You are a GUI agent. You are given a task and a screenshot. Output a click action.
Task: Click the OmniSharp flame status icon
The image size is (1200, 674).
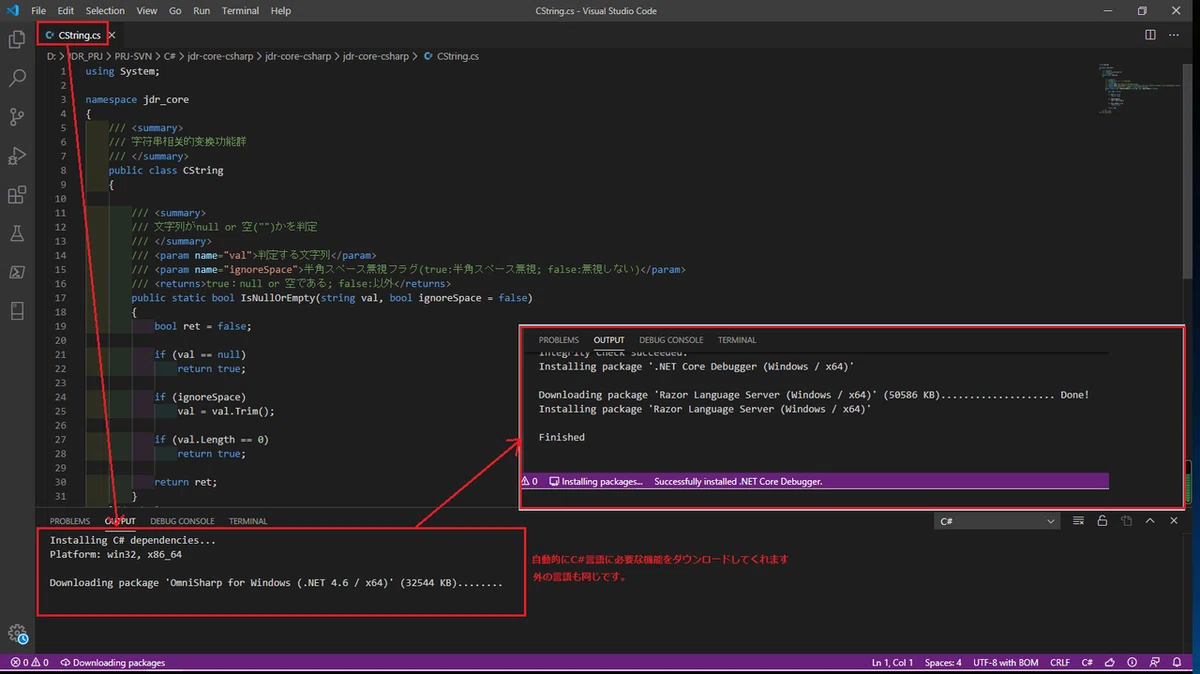[1108, 662]
